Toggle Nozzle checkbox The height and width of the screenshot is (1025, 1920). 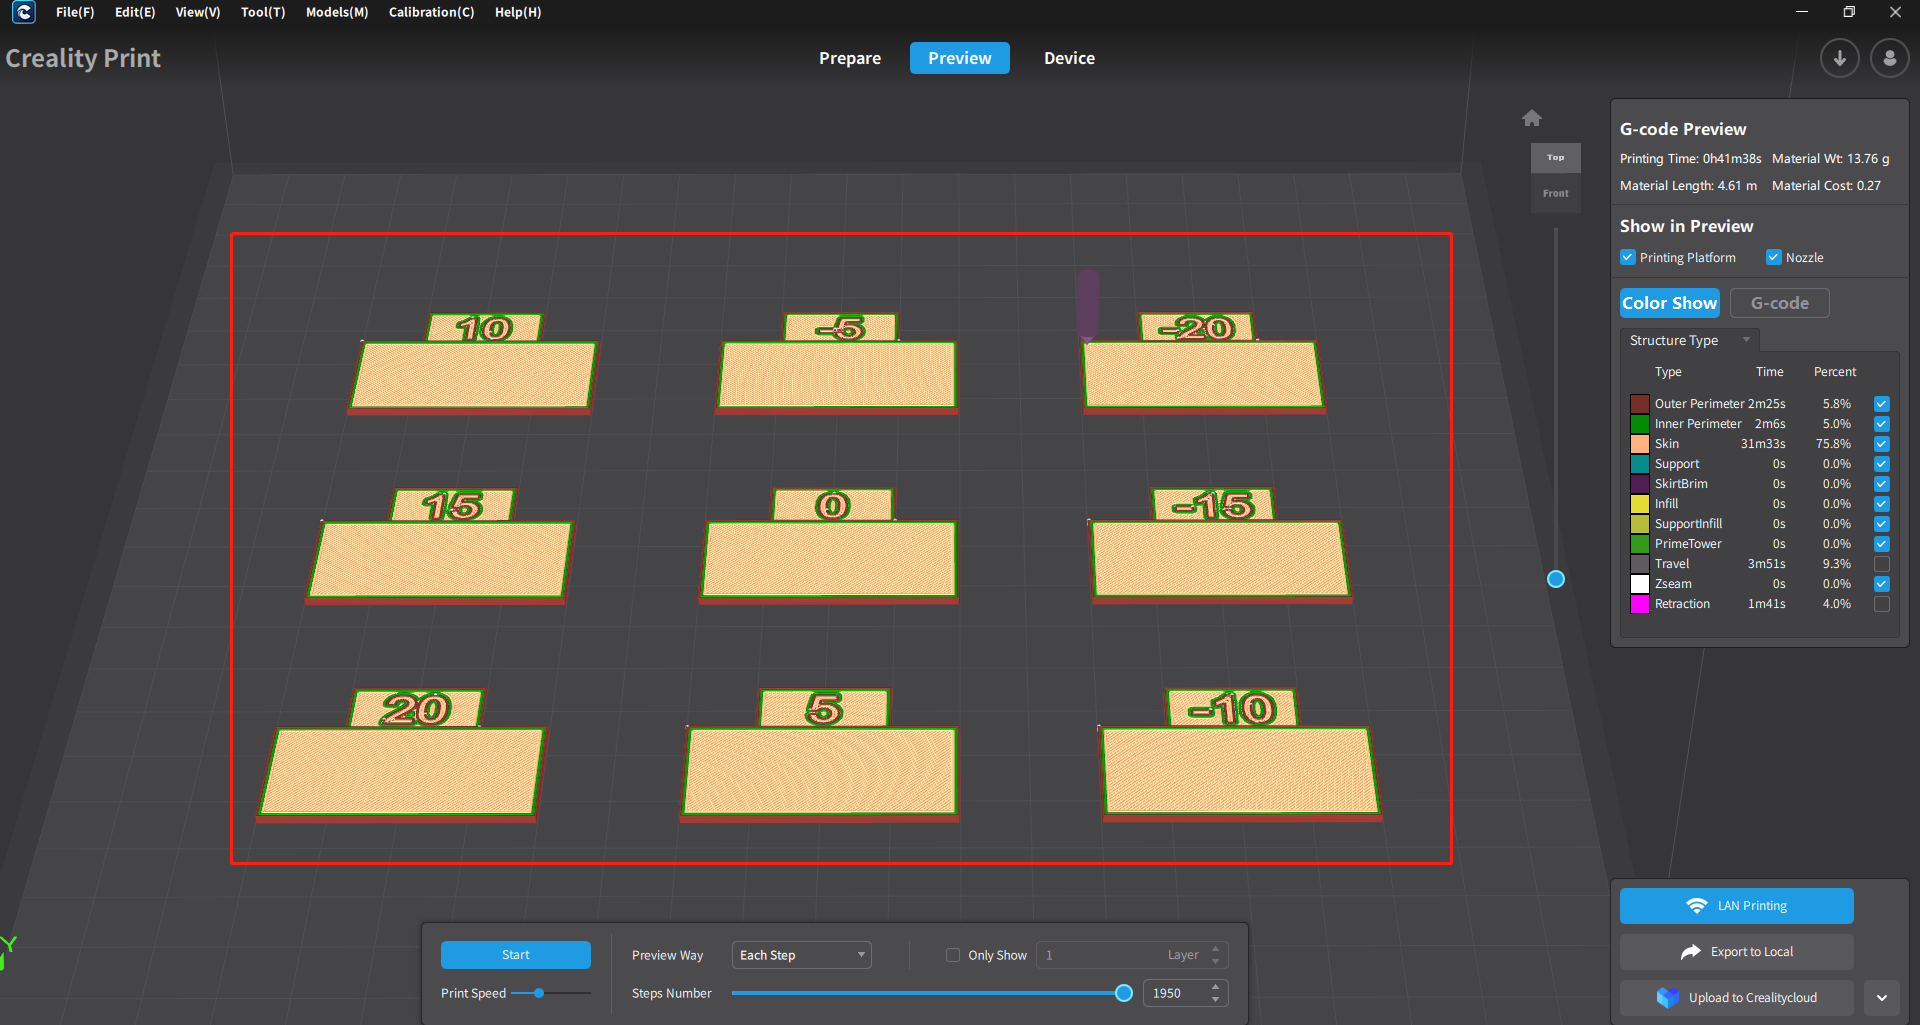1774,258
